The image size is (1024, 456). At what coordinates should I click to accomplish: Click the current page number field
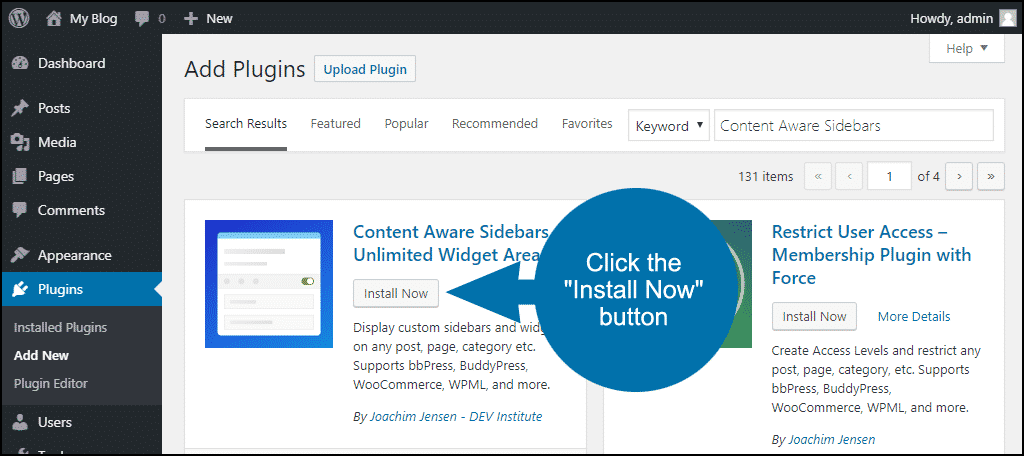pos(889,176)
